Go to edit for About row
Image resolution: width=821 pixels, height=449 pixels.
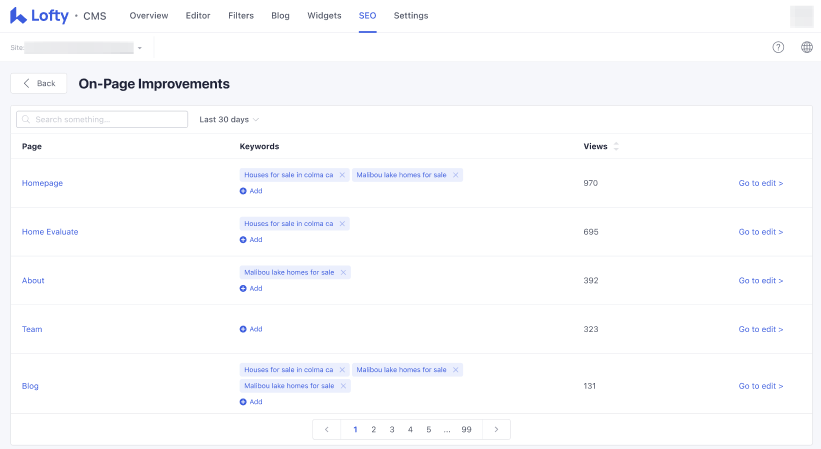[x=761, y=280]
